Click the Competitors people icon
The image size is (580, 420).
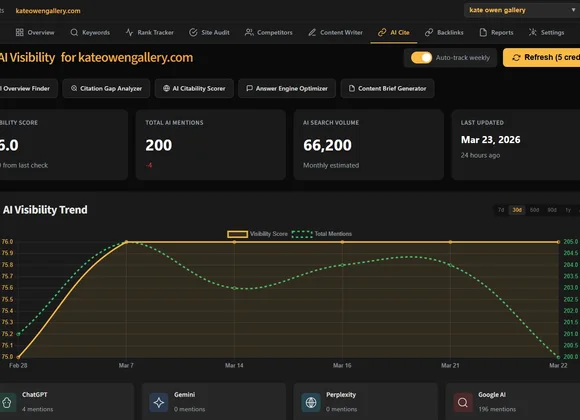249,33
